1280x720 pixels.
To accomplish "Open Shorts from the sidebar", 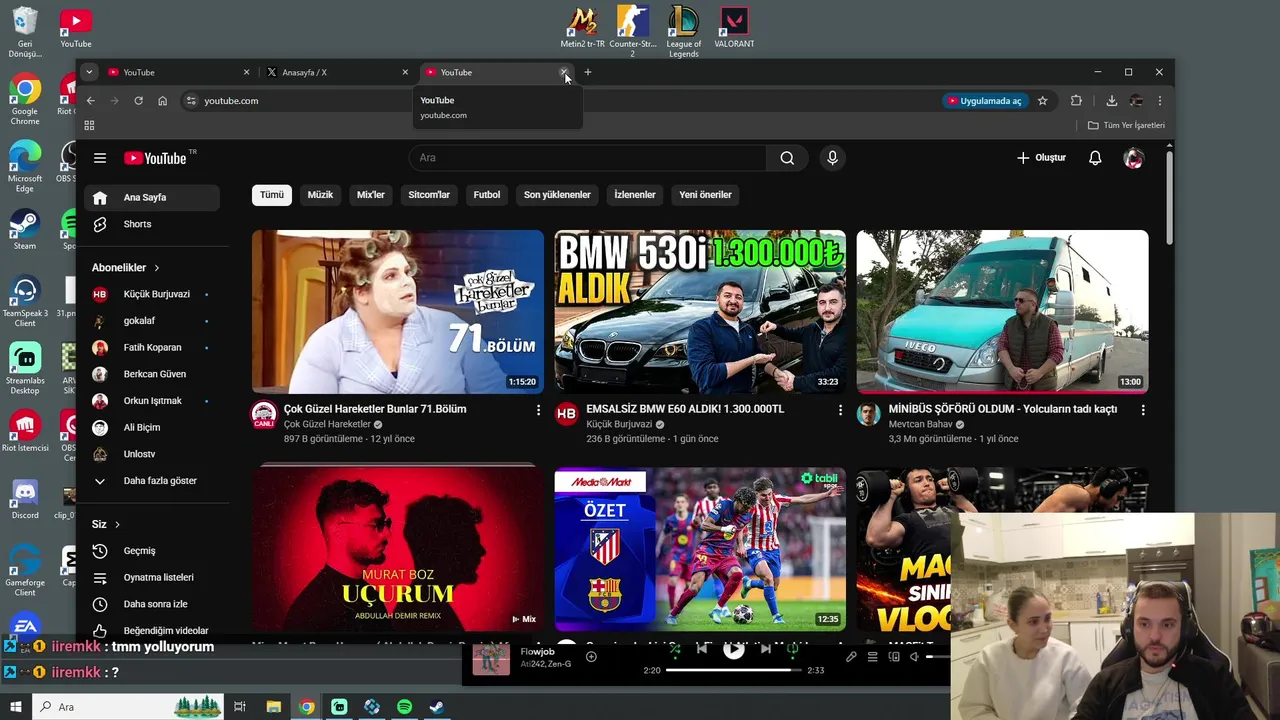I will click(152, 224).
